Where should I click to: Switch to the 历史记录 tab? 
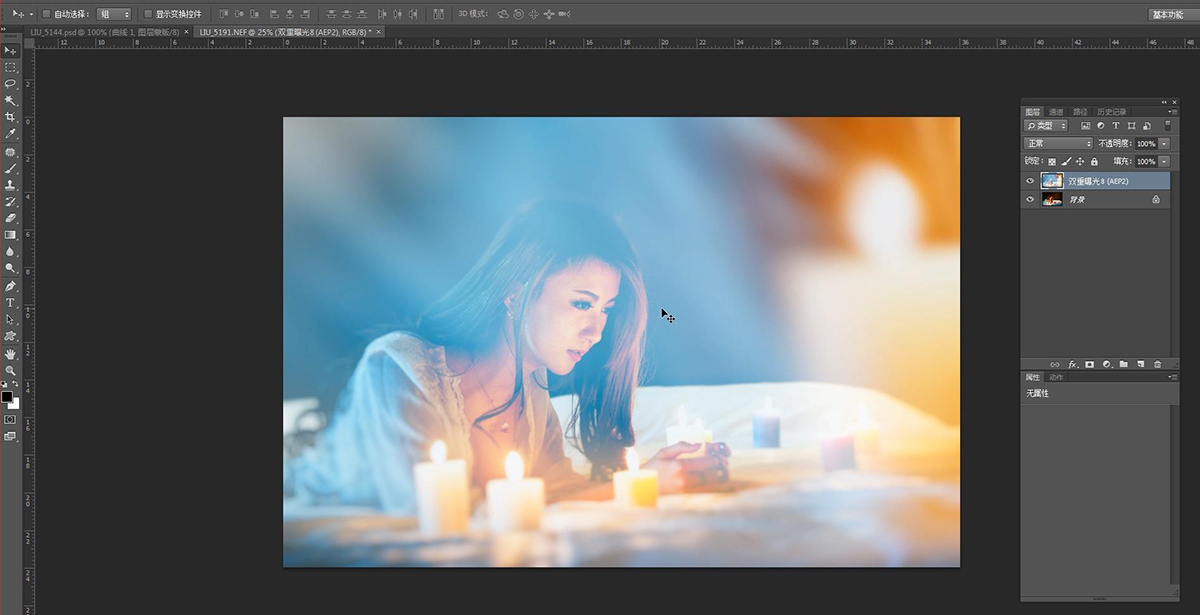click(x=1112, y=111)
